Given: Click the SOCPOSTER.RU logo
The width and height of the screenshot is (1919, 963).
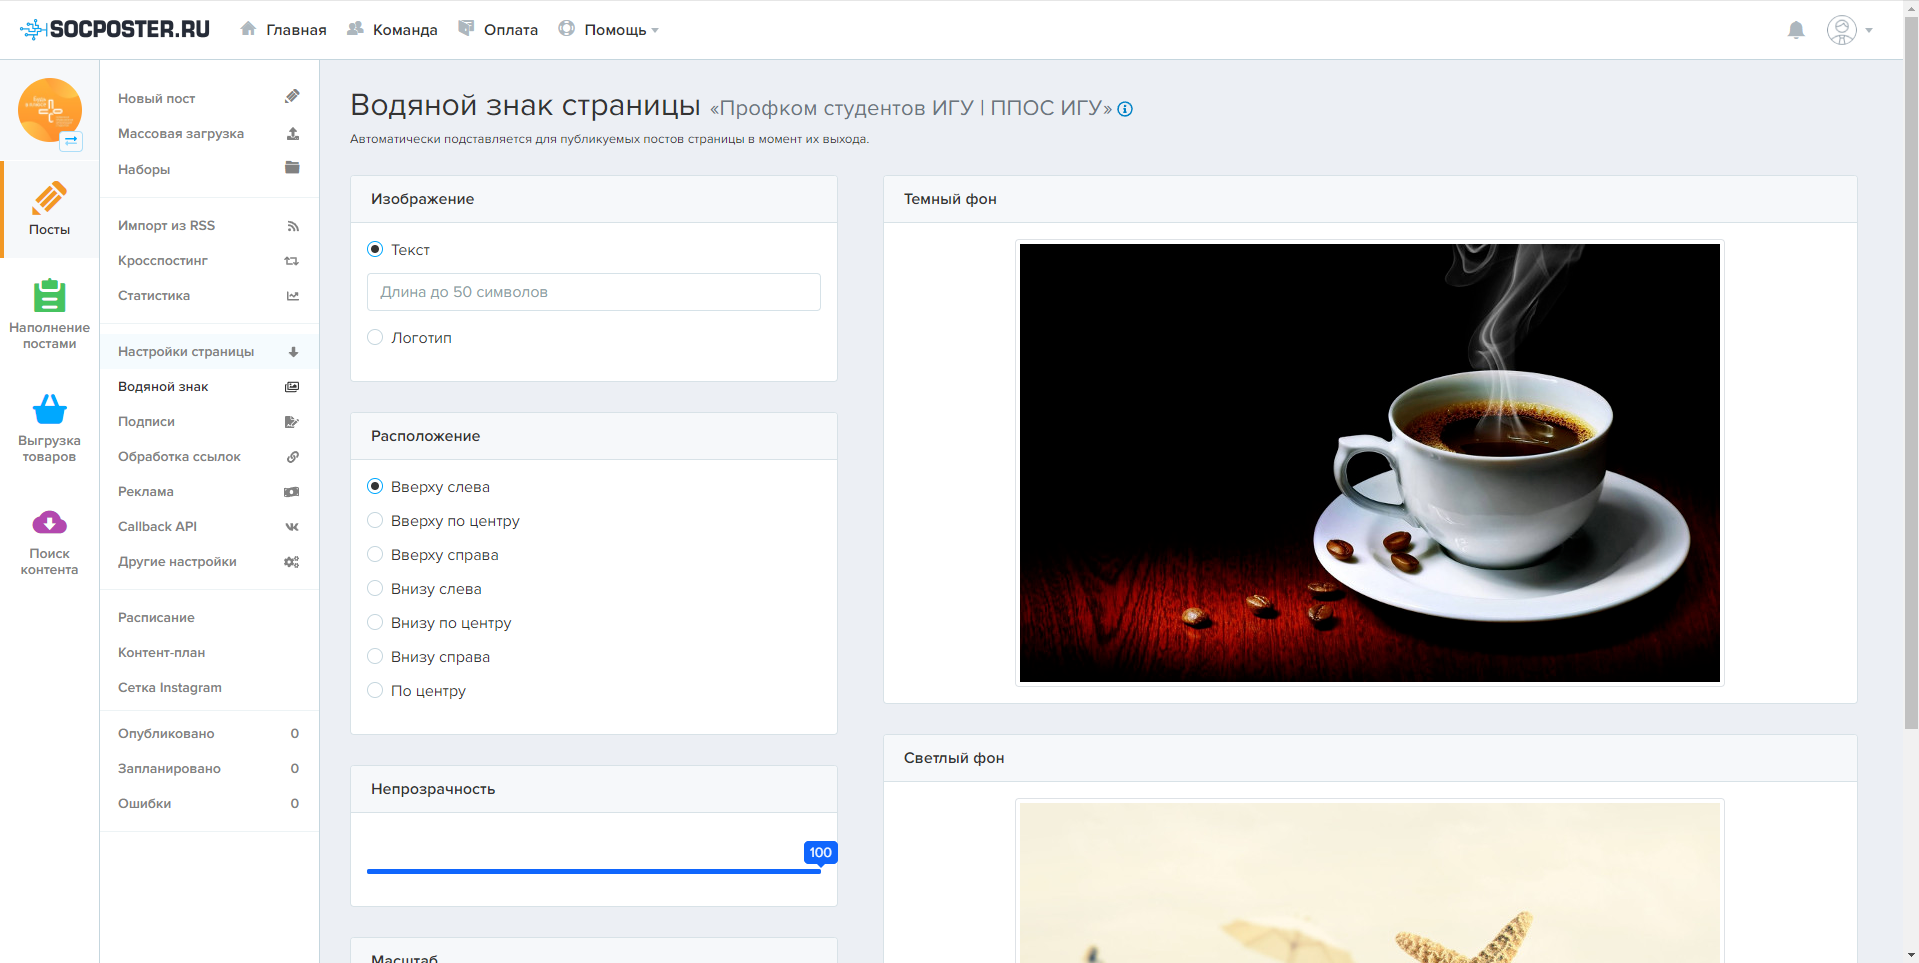Looking at the screenshot, I should coord(115,29).
